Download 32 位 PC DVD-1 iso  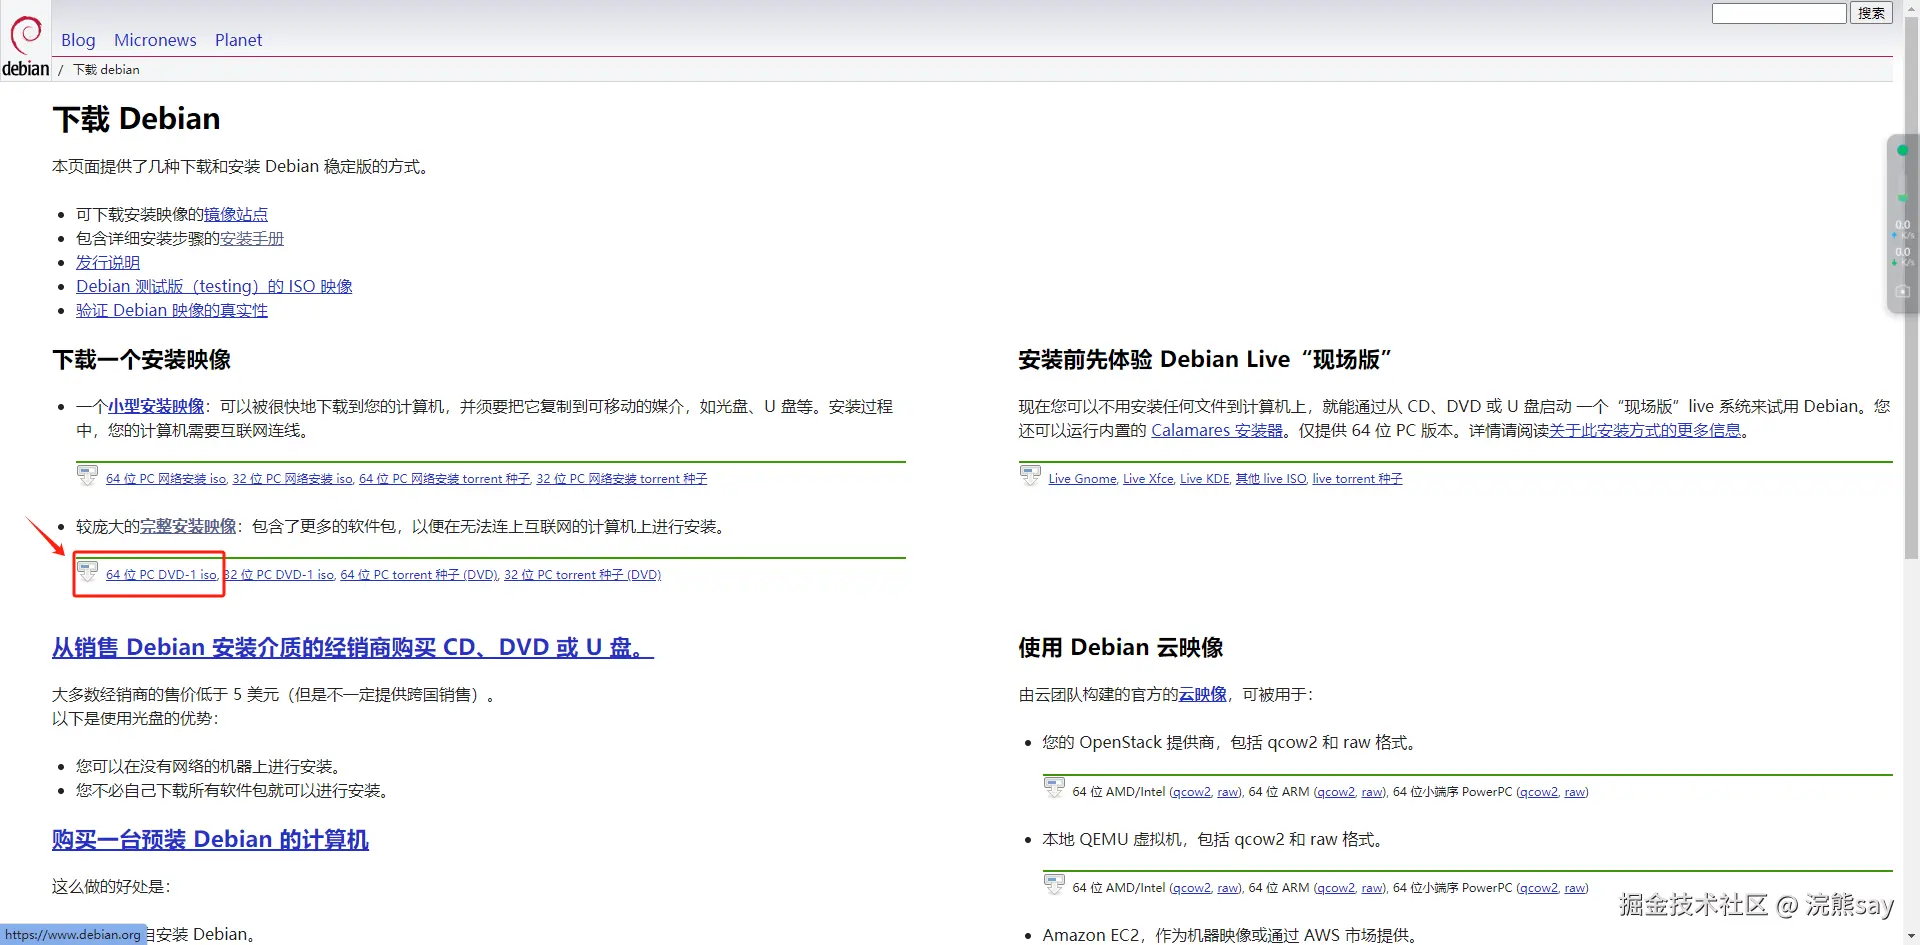click(x=279, y=575)
